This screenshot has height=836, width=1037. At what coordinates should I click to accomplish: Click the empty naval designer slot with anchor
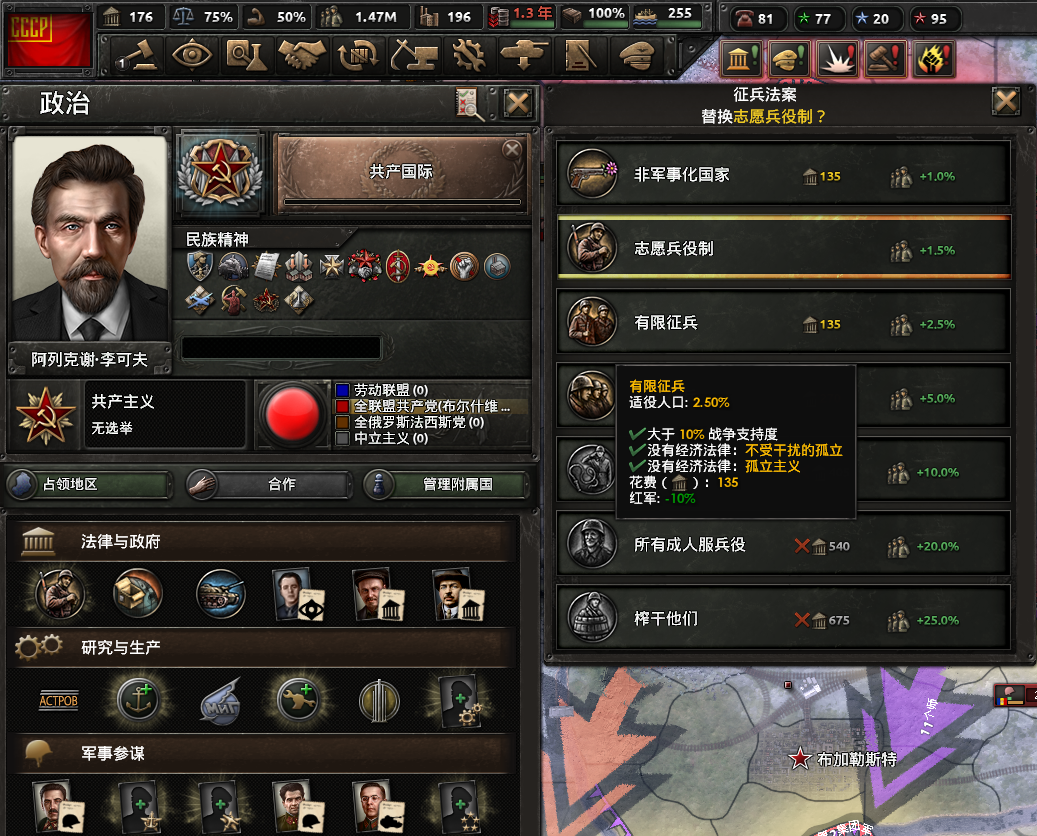tap(139, 700)
